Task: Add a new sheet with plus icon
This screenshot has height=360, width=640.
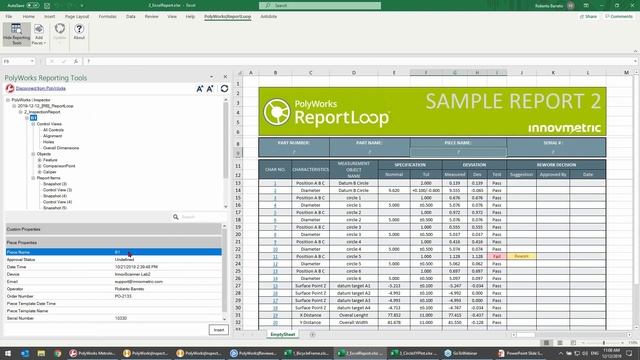Action: 312,334
